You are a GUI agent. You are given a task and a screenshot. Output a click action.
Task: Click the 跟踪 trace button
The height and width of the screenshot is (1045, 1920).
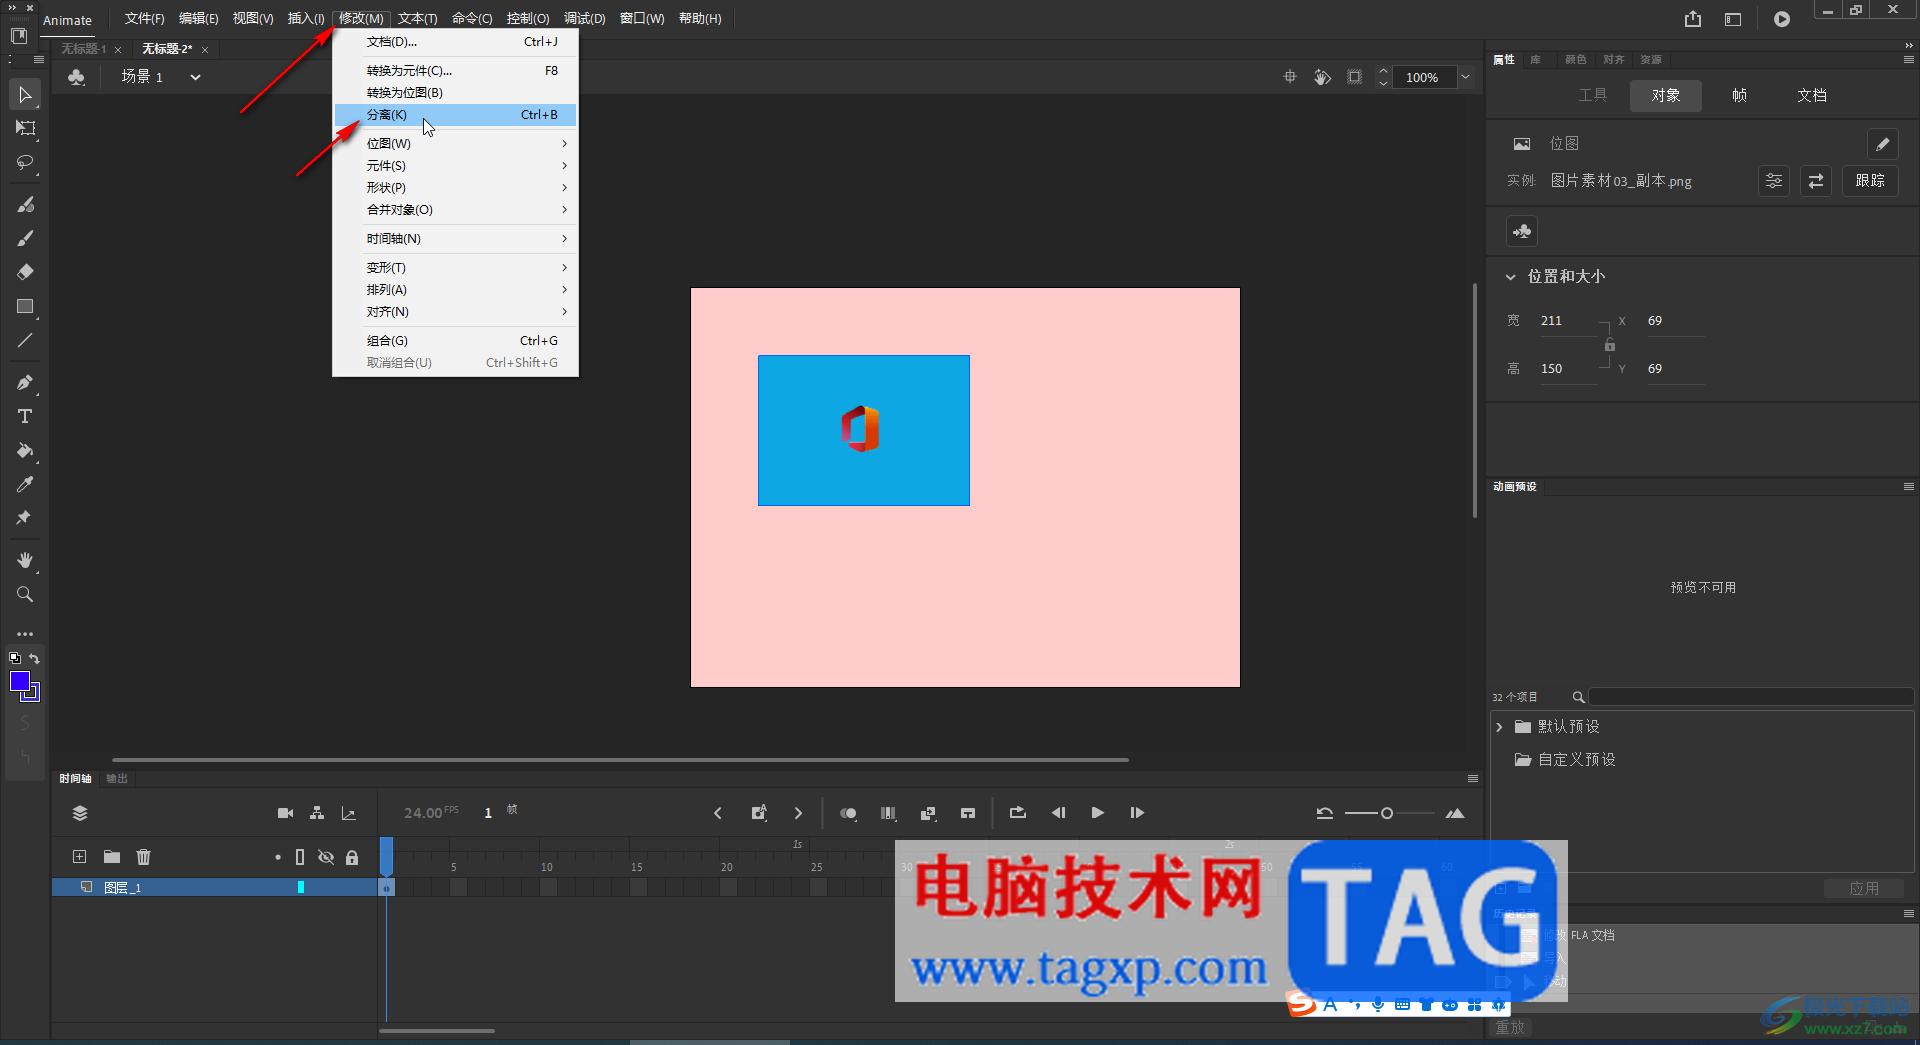tap(1870, 181)
